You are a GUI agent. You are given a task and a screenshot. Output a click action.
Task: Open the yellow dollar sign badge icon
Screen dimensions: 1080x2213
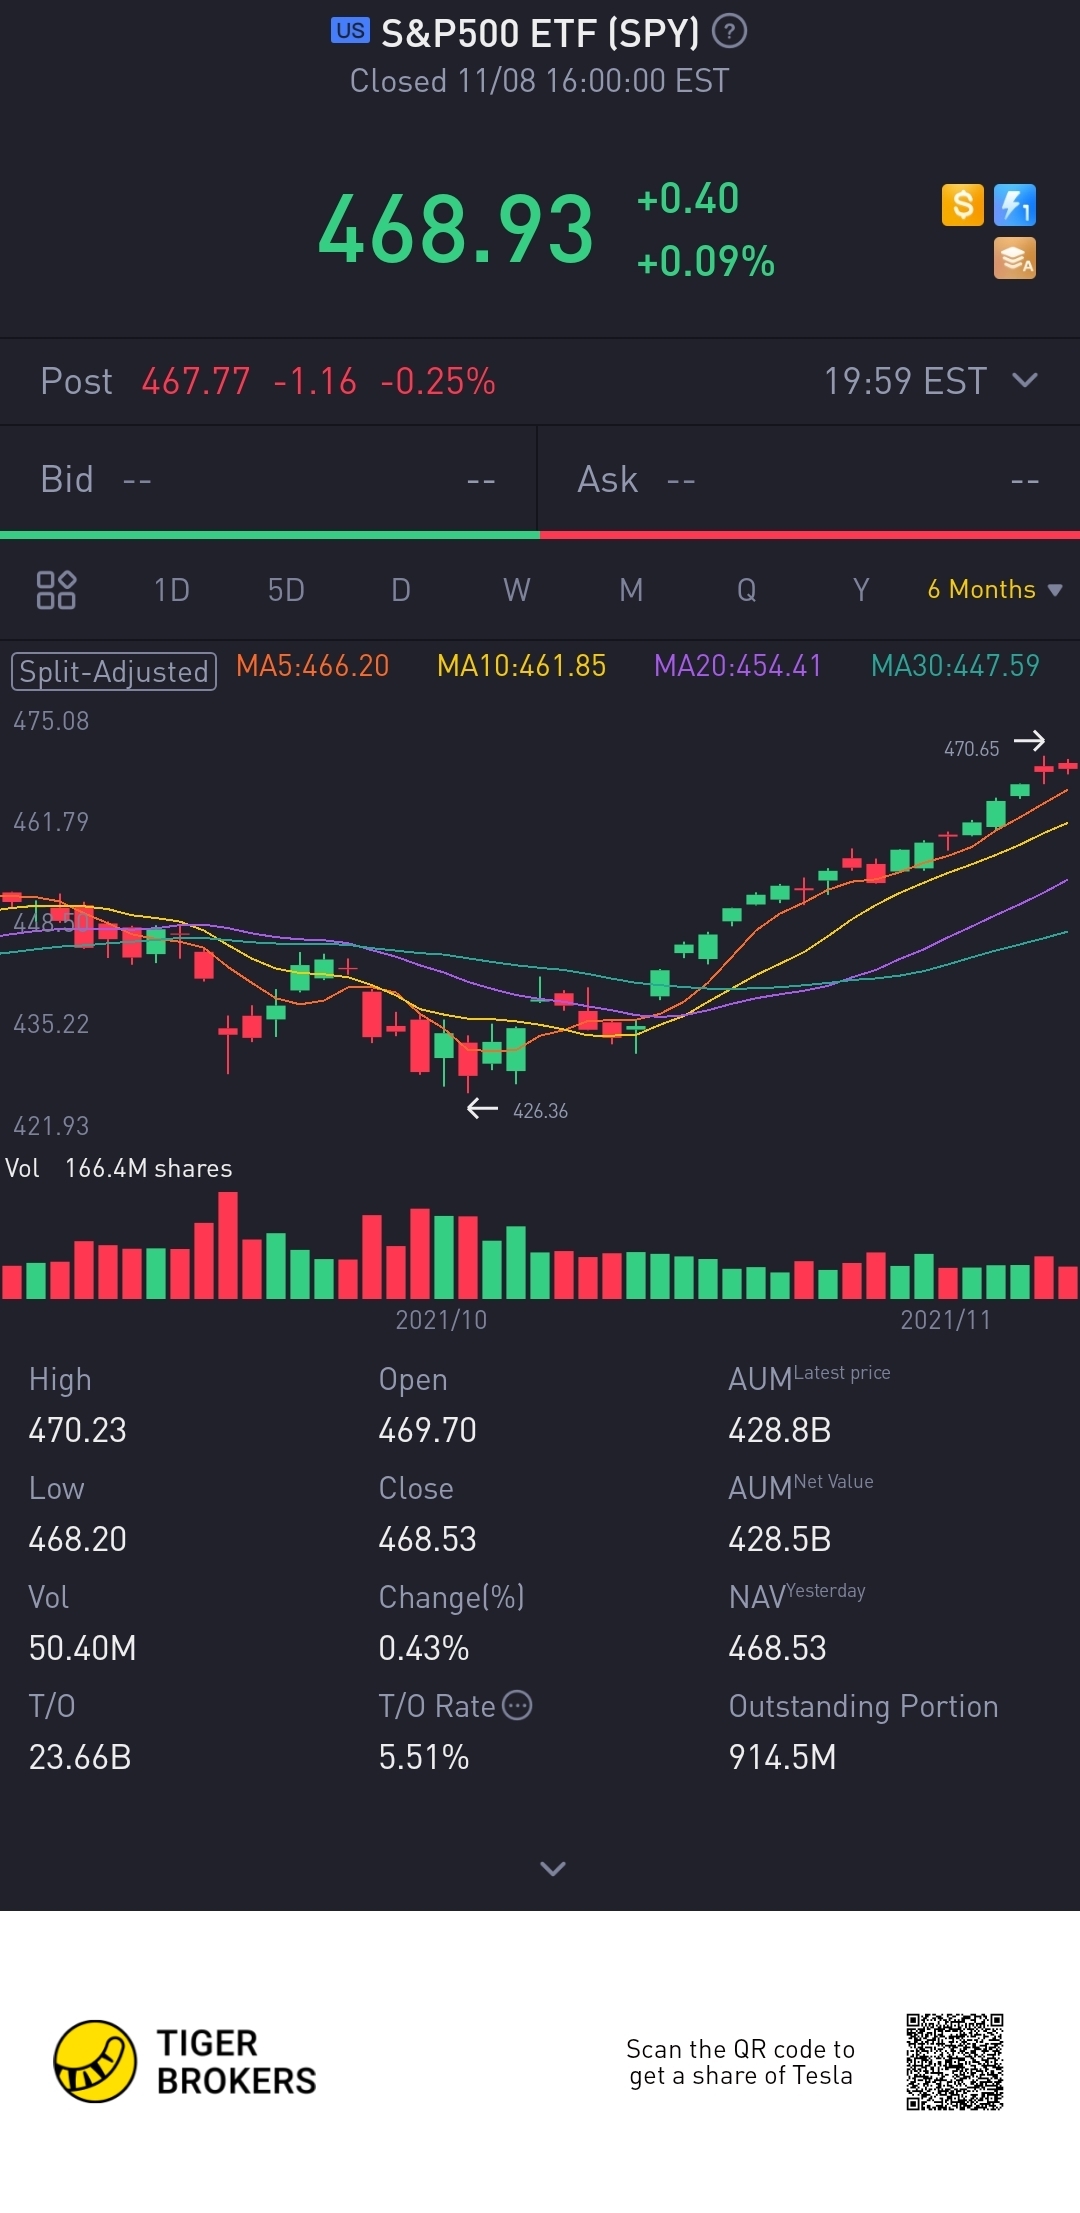coord(963,205)
